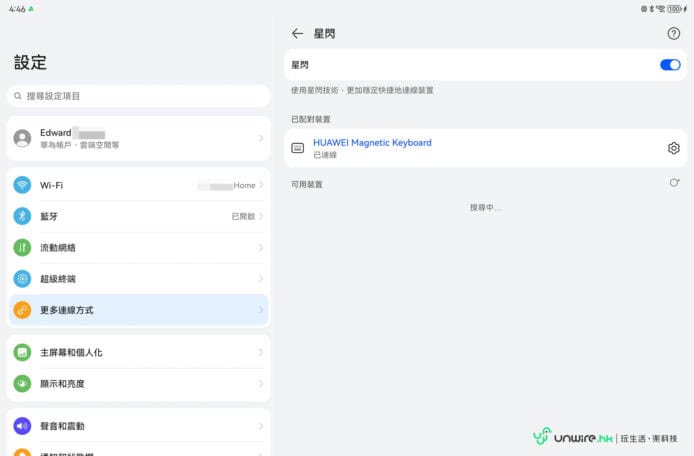The image size is (694, 456).
Task: Tap the HUAWEI Magnetic Keyboard device name
Action: tap(372, 143)
